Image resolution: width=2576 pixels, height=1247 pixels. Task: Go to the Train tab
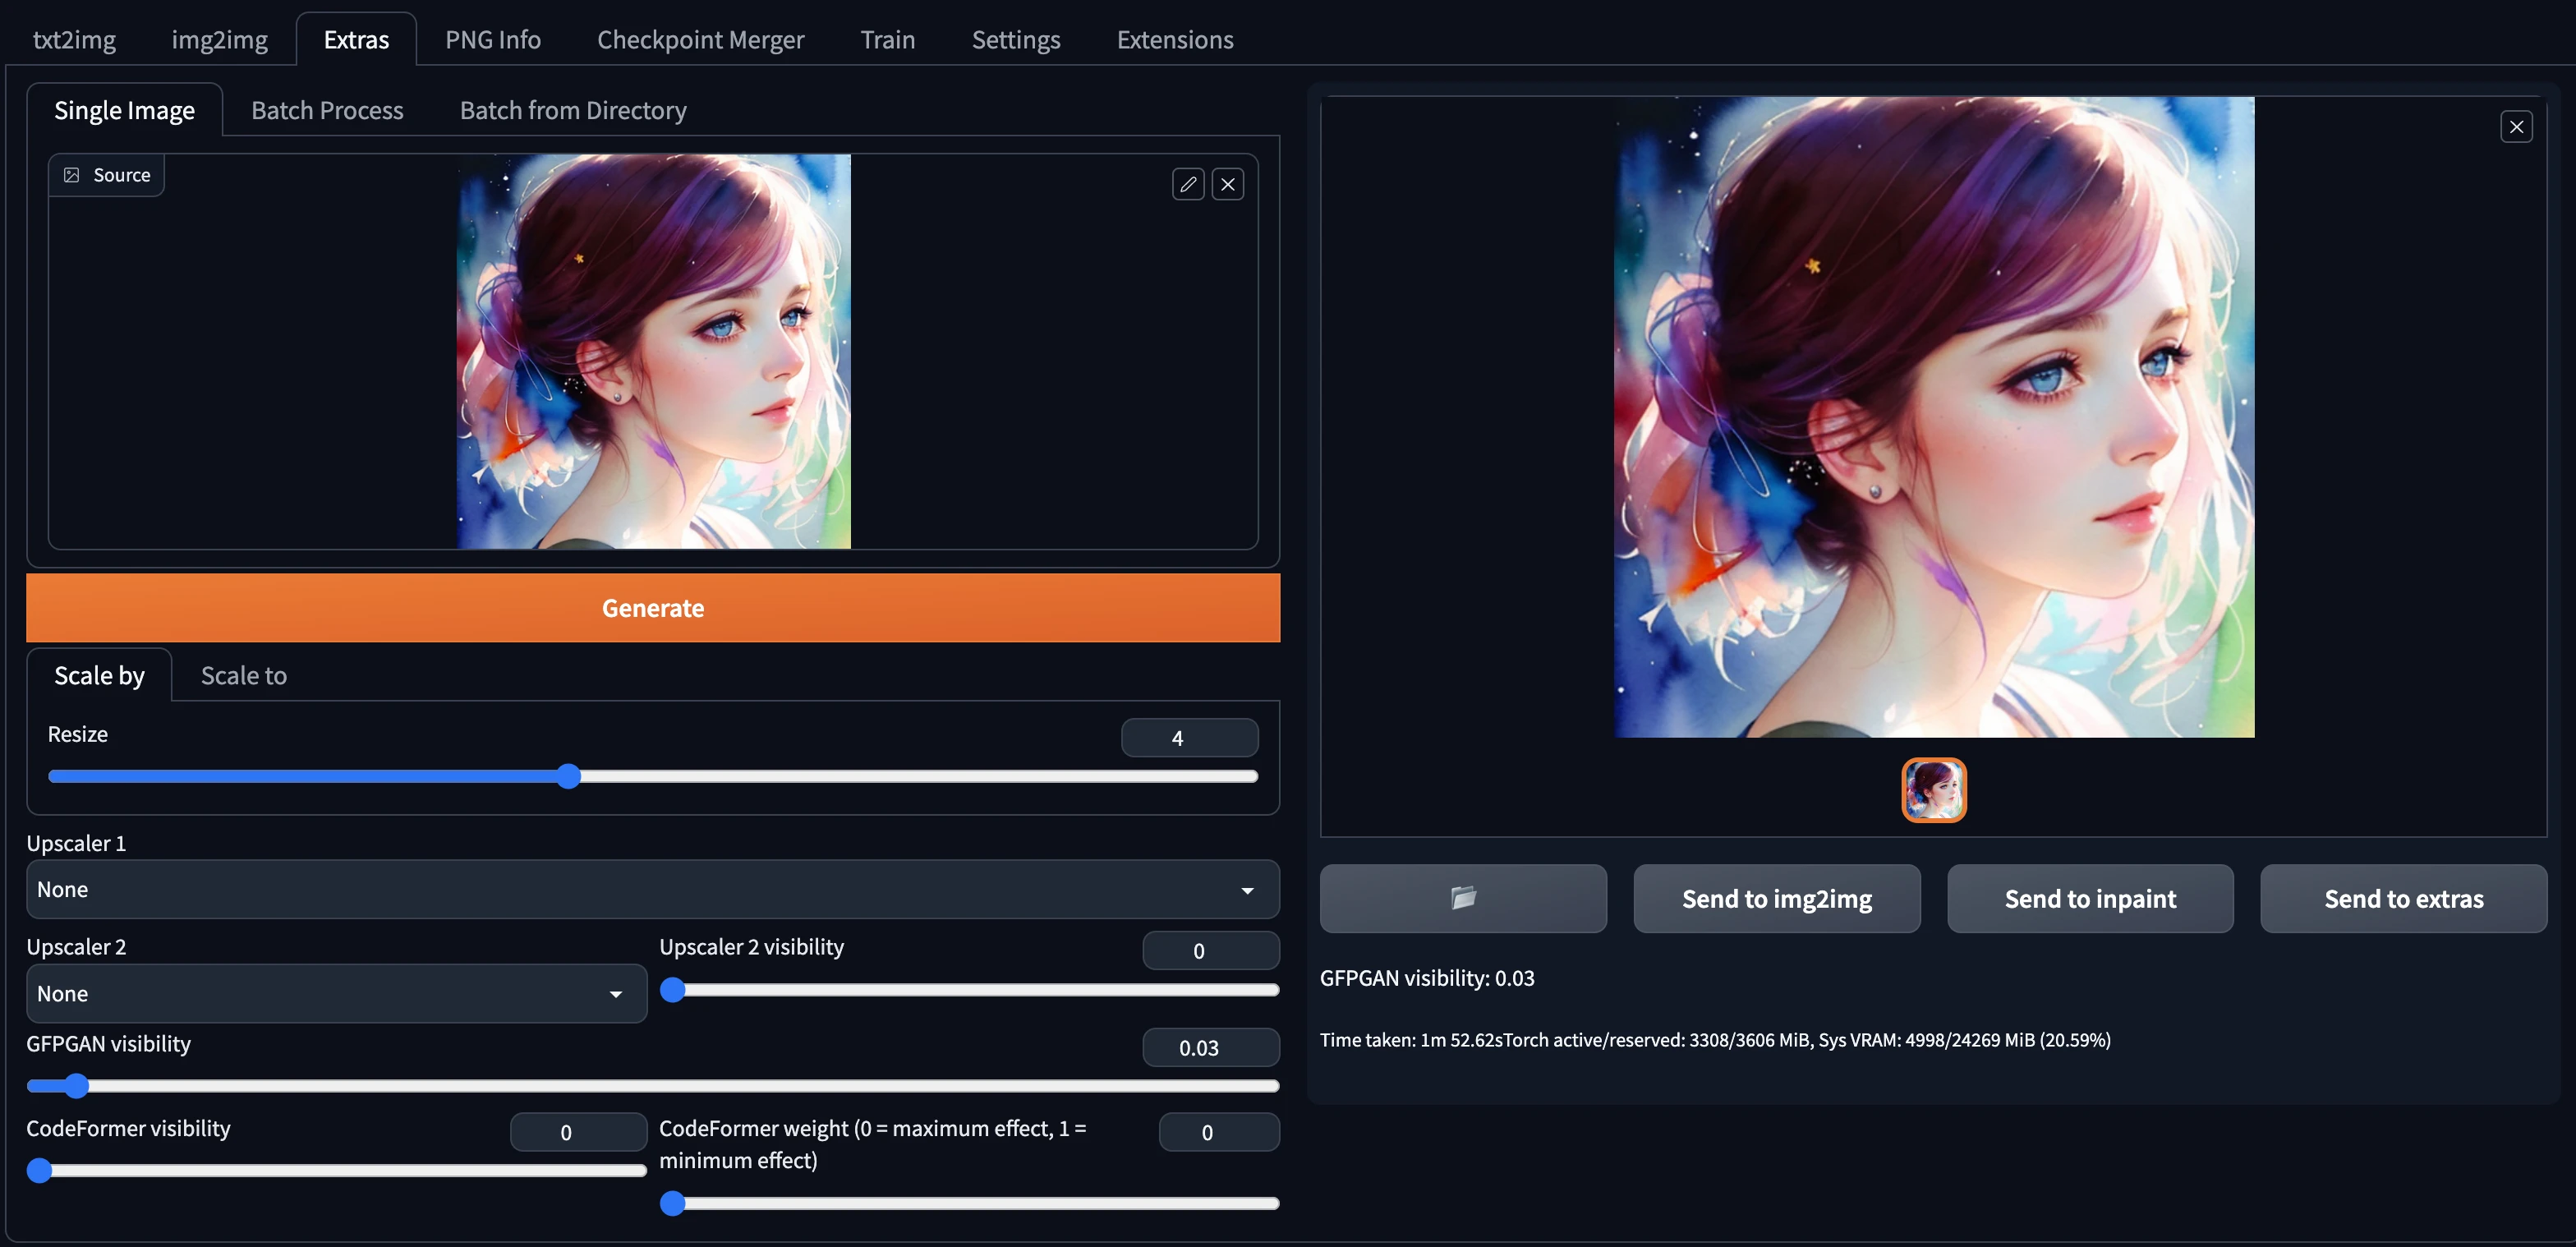pyautogui.click(x=888, y=40)
